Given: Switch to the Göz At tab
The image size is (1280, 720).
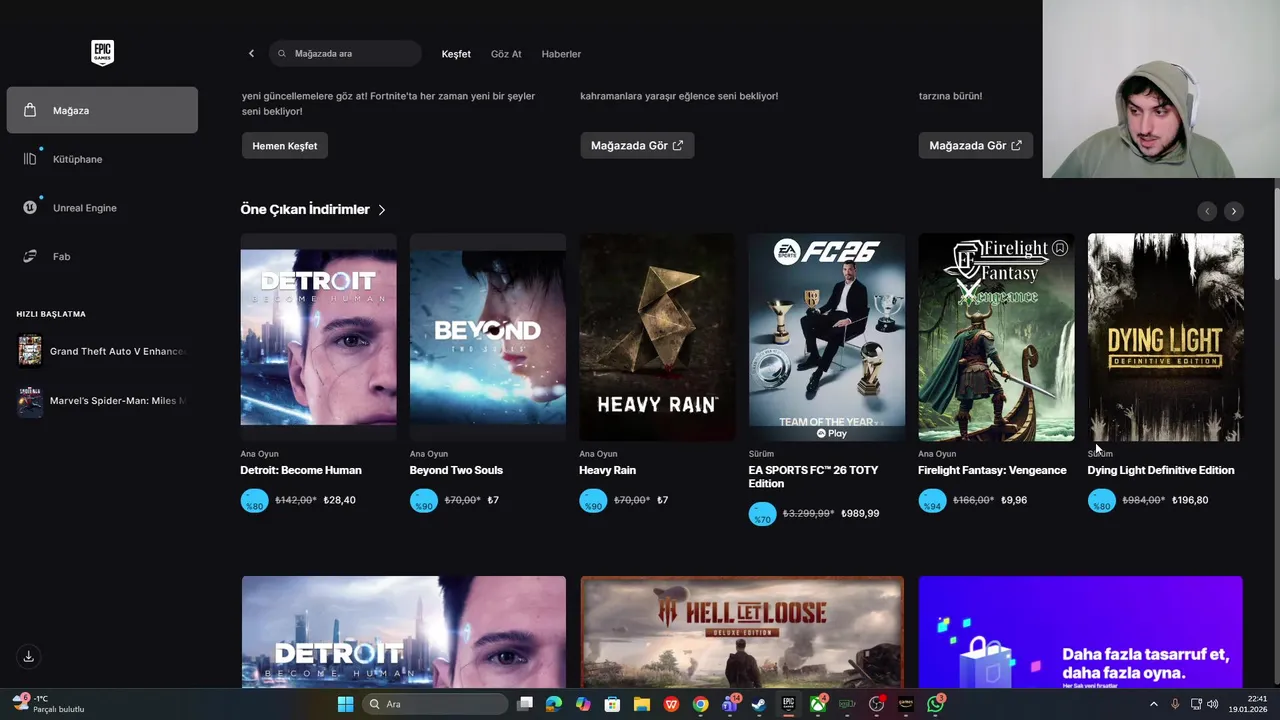Looking at the screenshot, I should coord(506,54).
